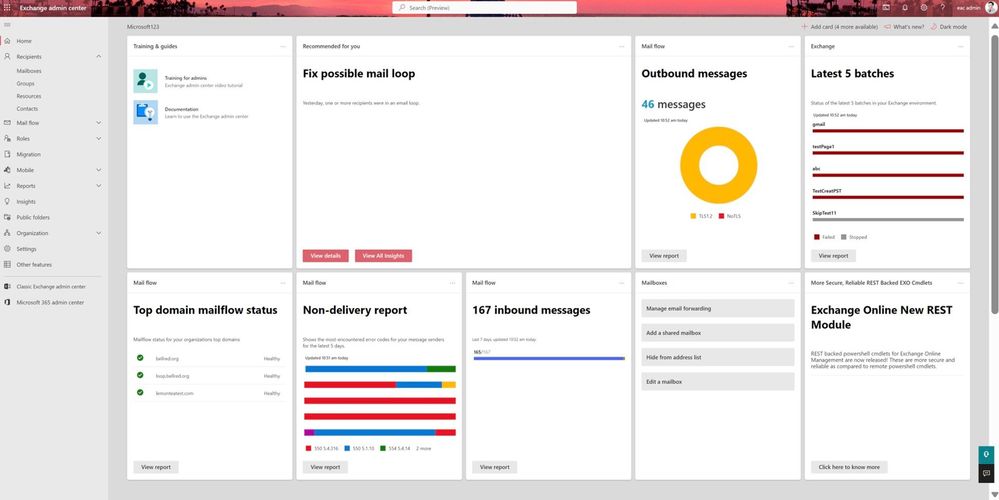This screenshot has width=999, height=500.
Task: Click here to know more button
Action: coord(849,467)
